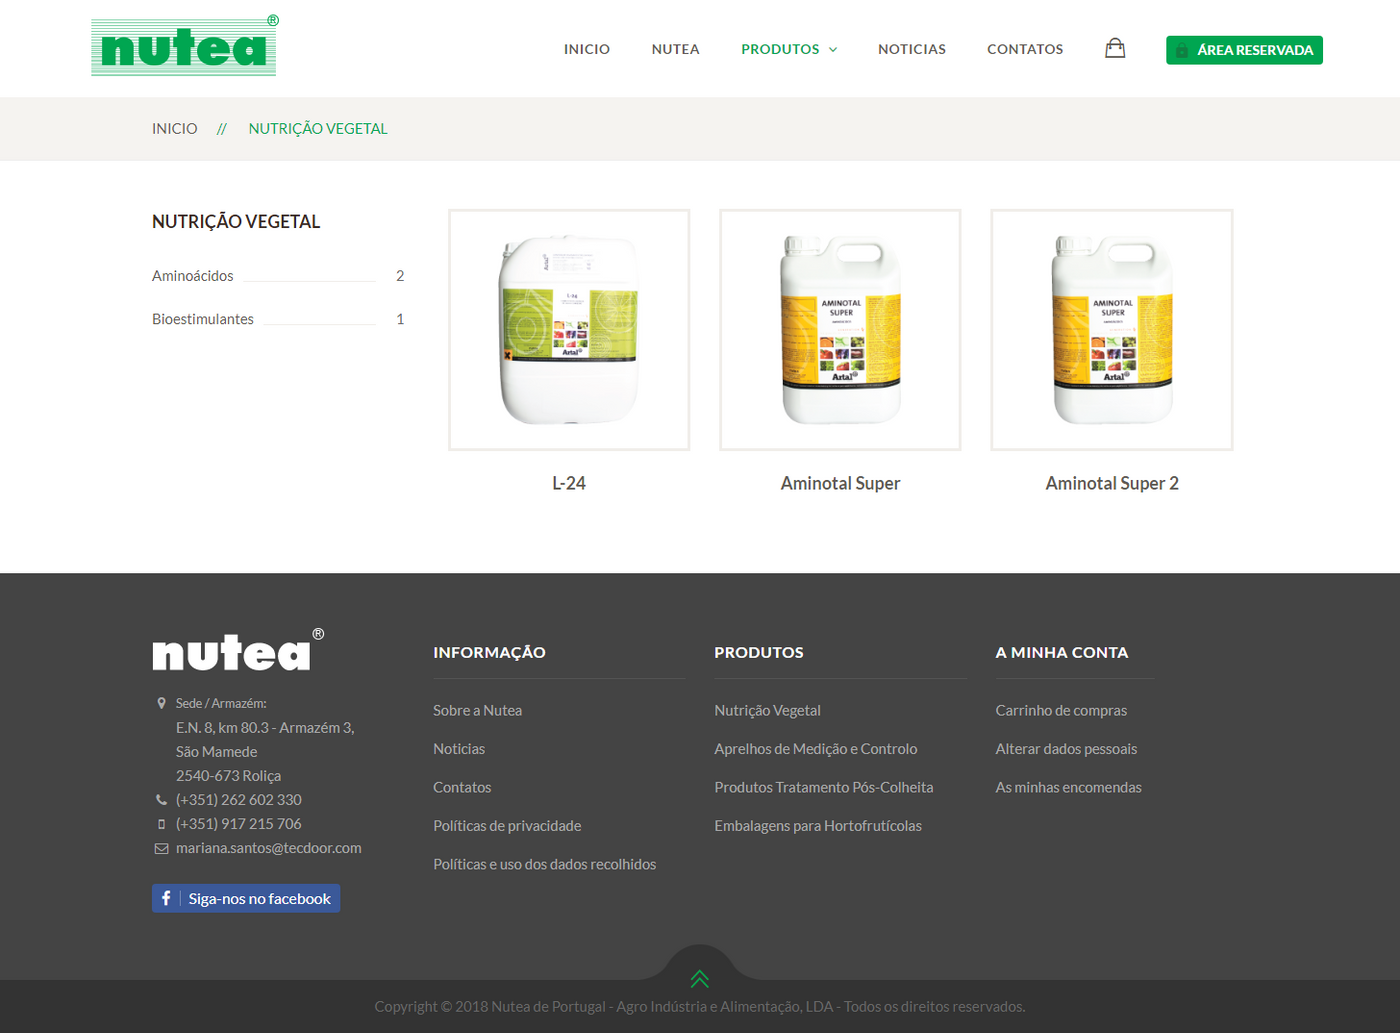Click Nutrição Vegetal in the breadcrumb

tap(318, 128)
